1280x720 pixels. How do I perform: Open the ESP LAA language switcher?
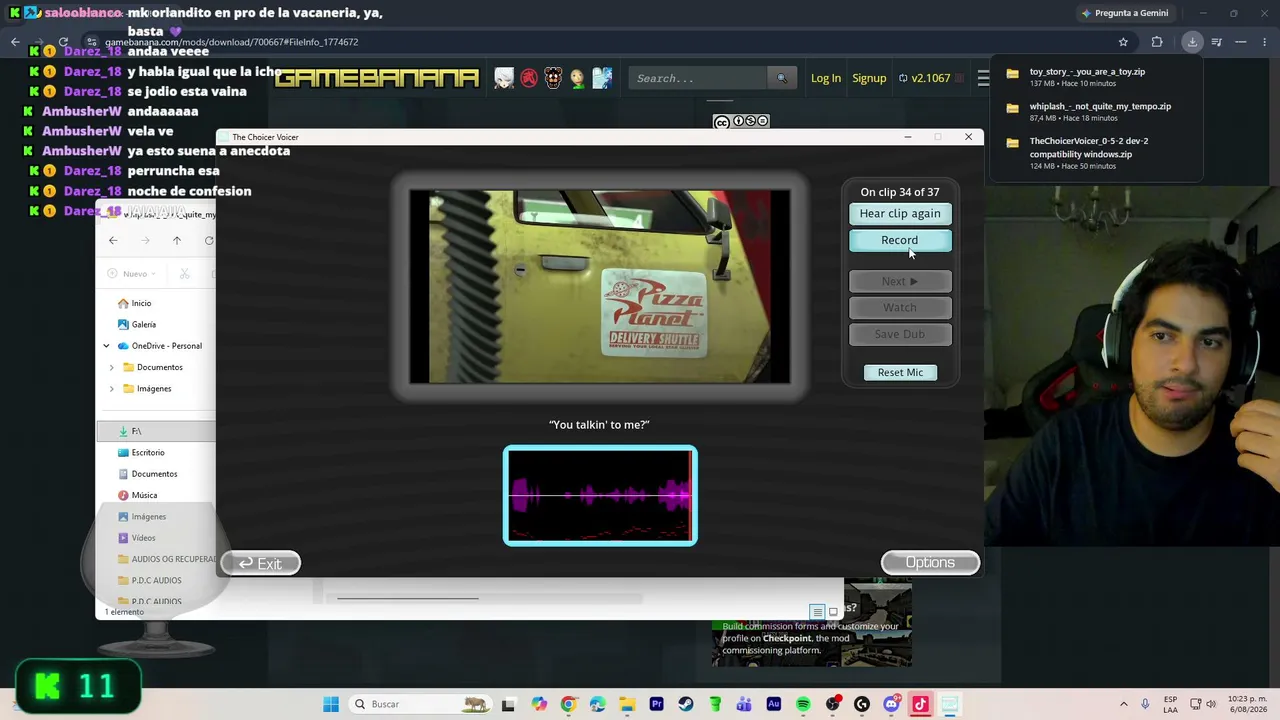1171,704
